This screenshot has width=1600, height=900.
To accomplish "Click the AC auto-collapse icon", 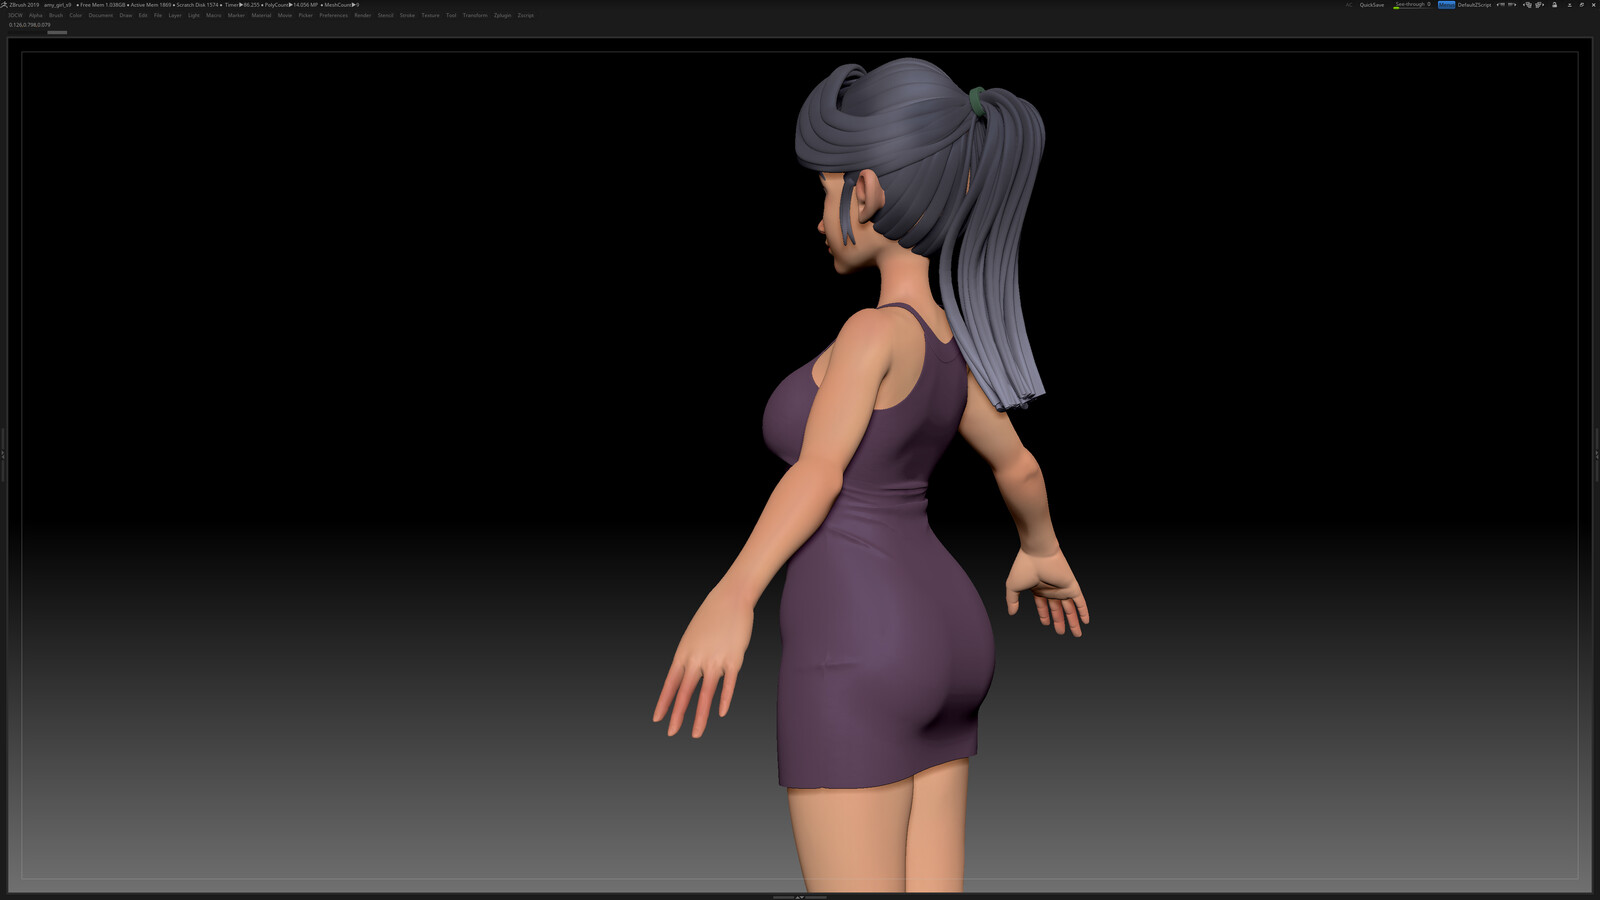I will 1349,5.
